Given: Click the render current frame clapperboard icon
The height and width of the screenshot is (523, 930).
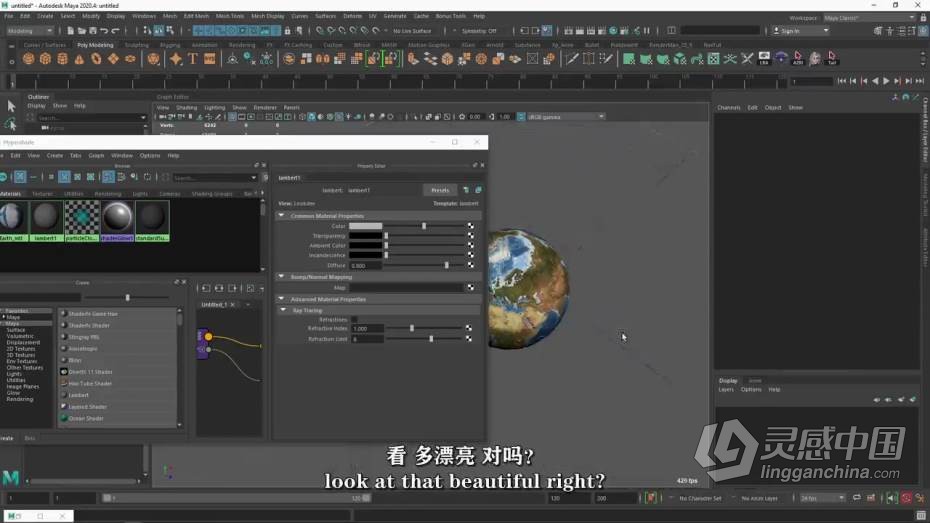Looking at the screenshot, I should 579,31.
